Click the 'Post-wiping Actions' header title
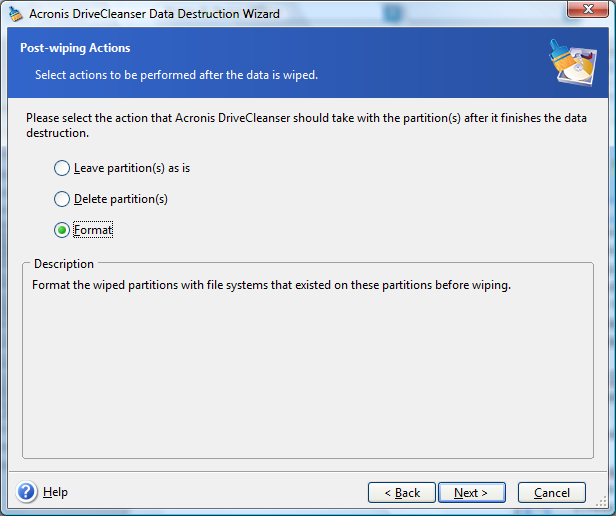This screenshot has height=516, width=616. coord(75,48)
